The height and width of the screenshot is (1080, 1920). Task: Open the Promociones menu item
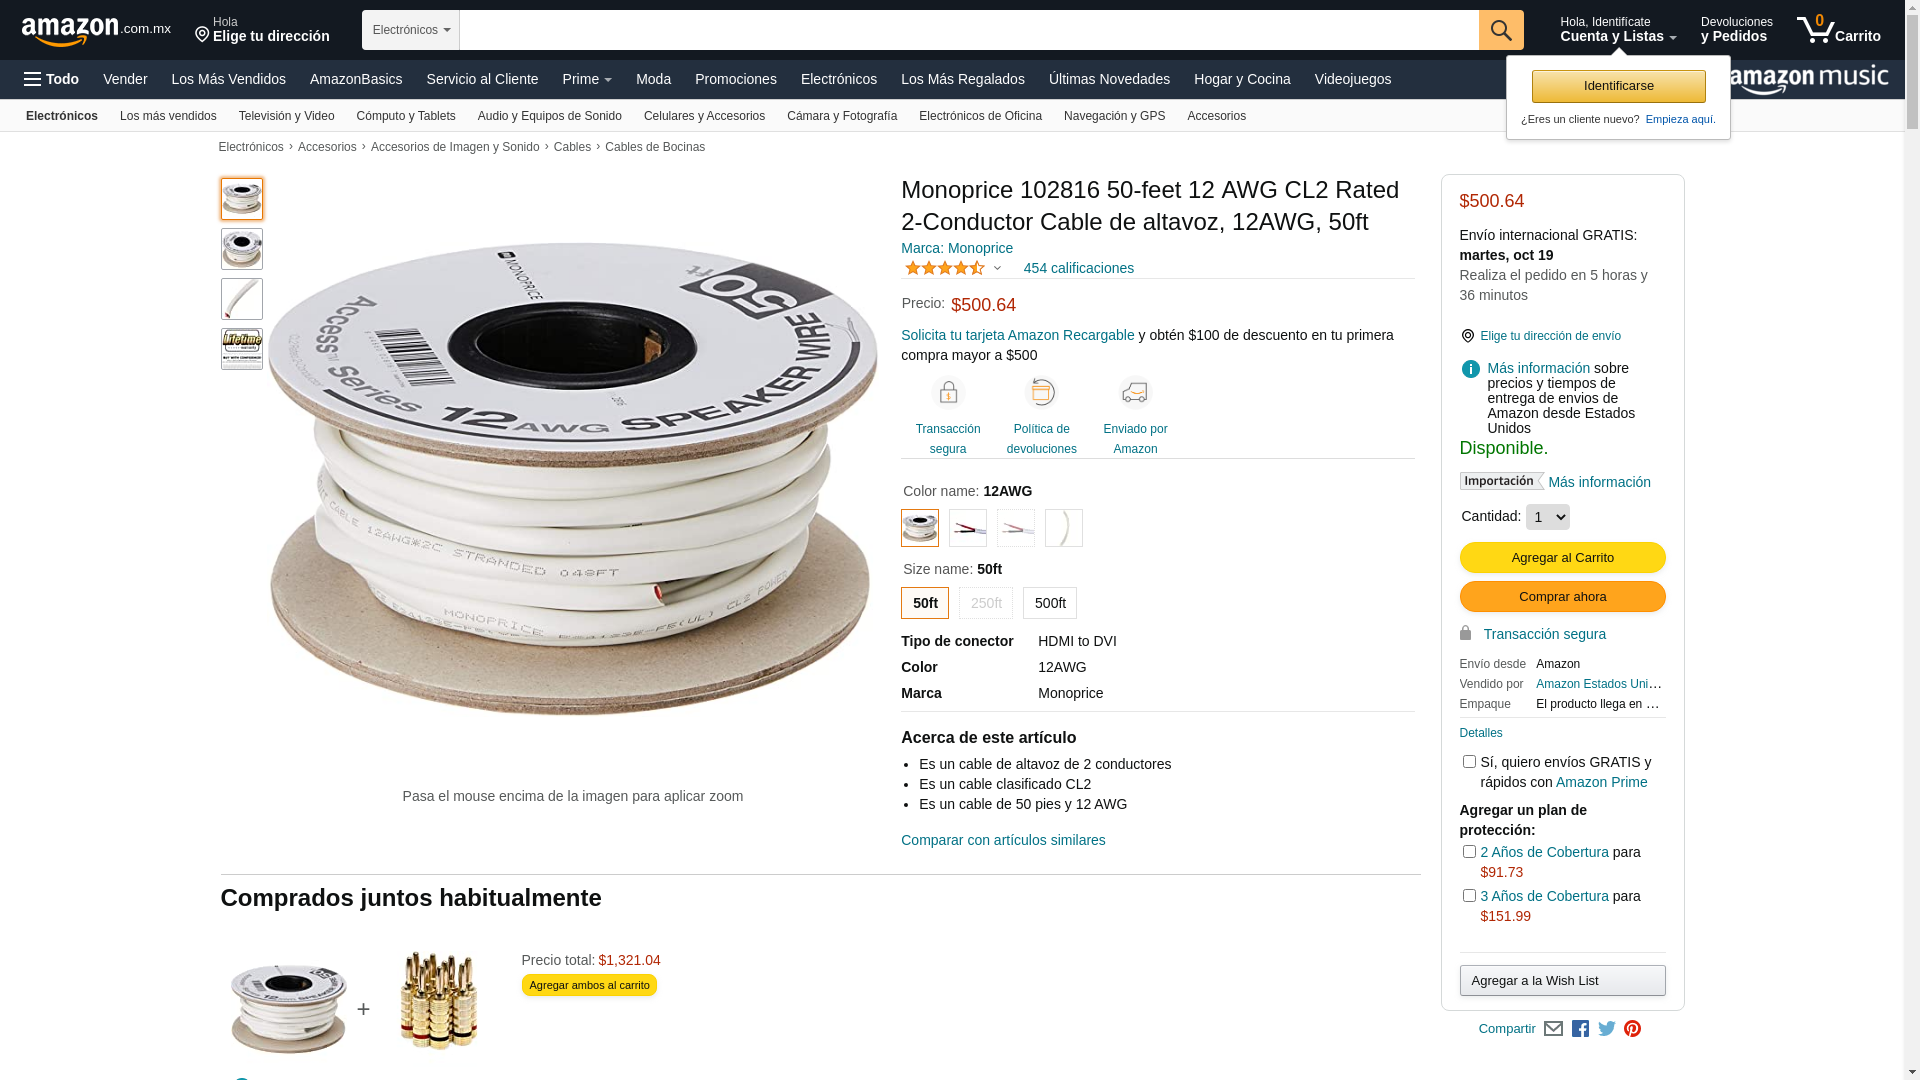736,79
